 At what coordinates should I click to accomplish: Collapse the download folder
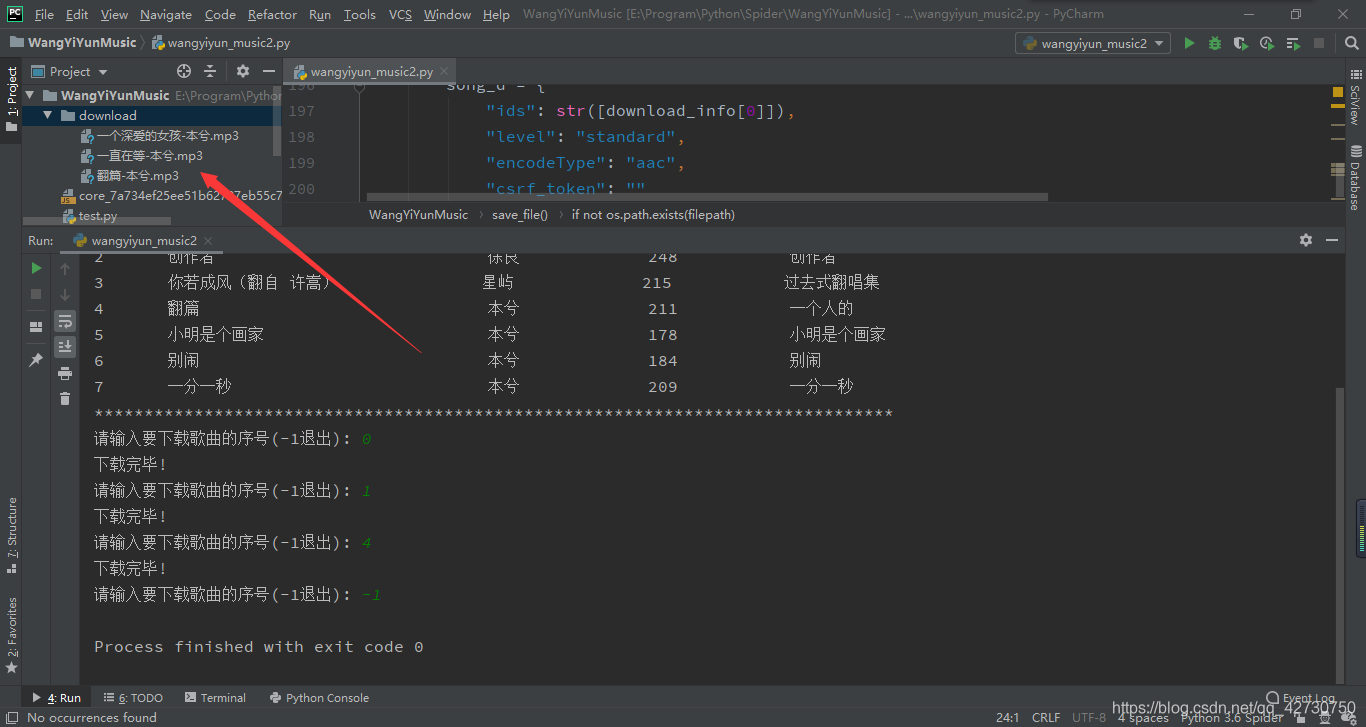47,115
